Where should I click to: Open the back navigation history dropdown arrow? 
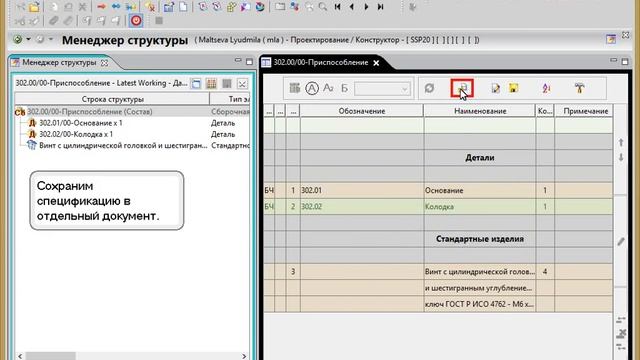28,40
